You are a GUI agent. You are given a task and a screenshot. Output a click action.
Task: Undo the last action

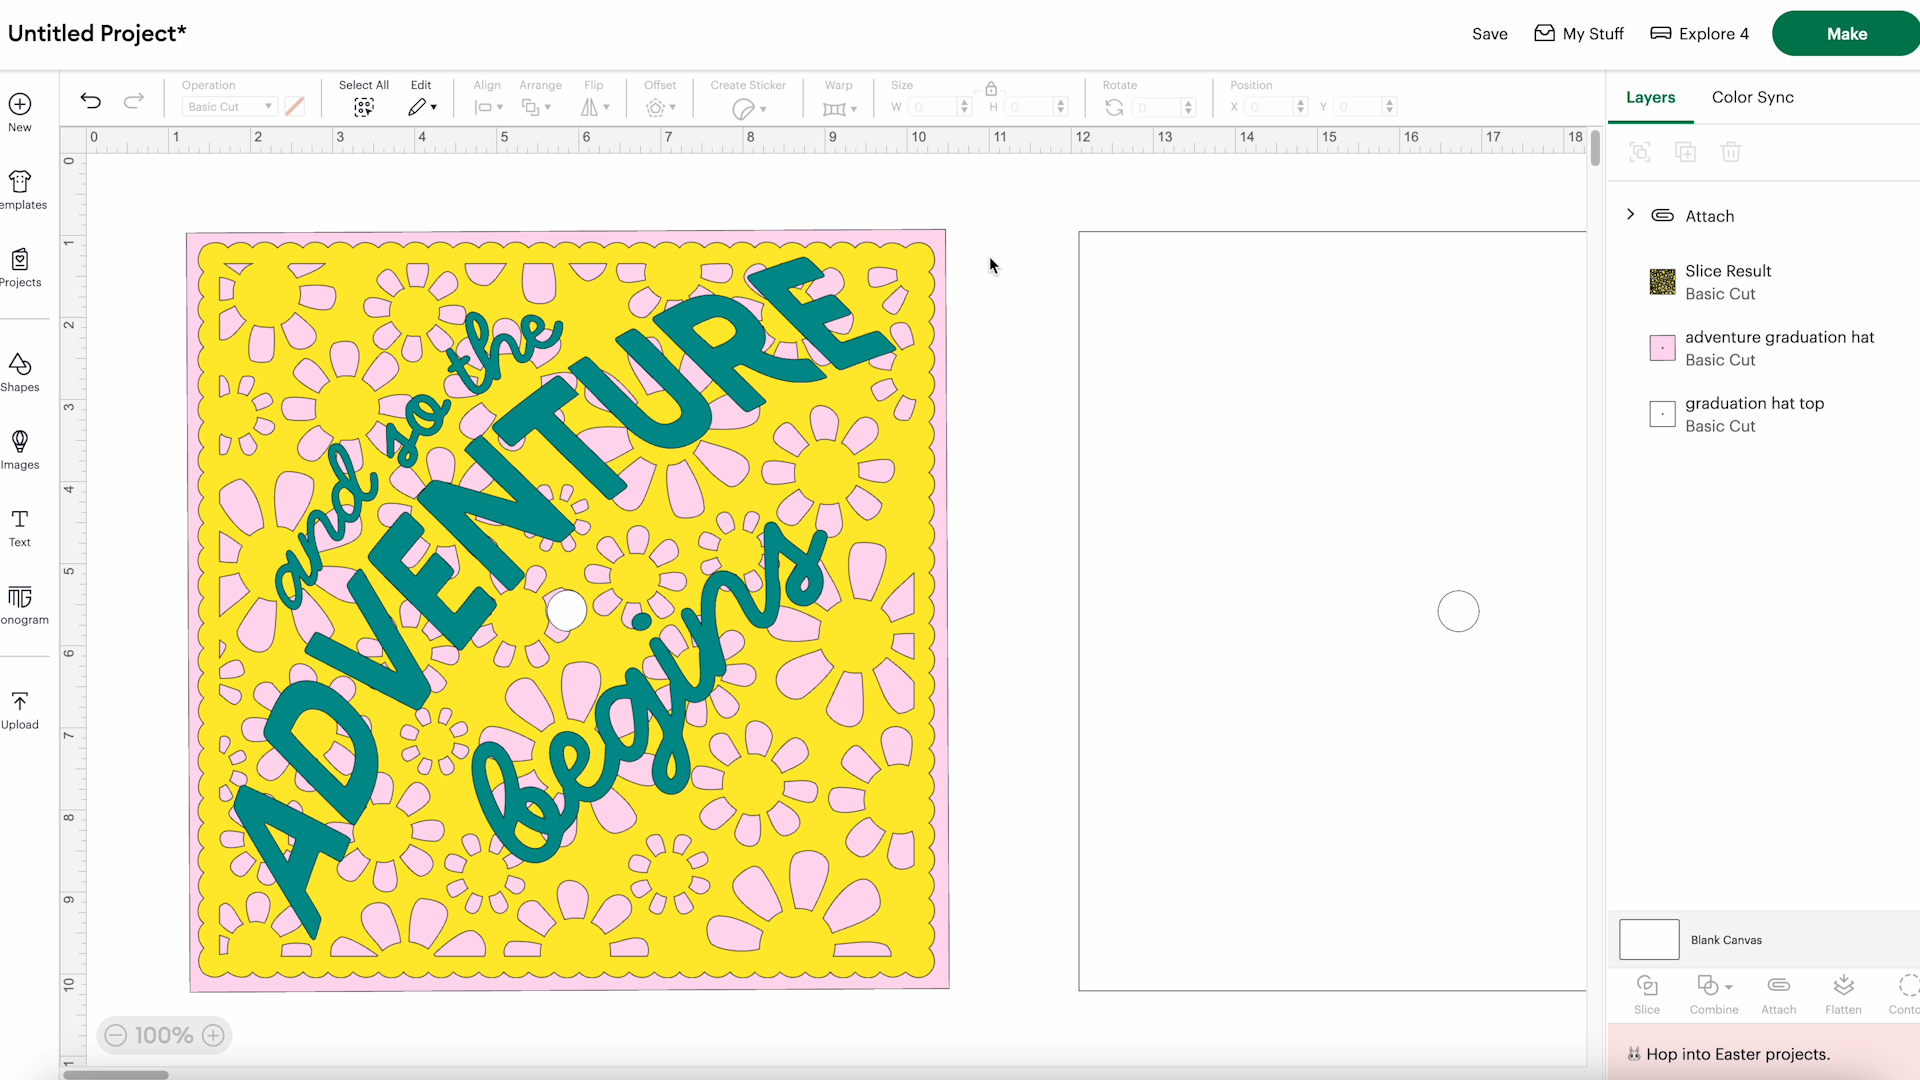(x=91, y=100)
